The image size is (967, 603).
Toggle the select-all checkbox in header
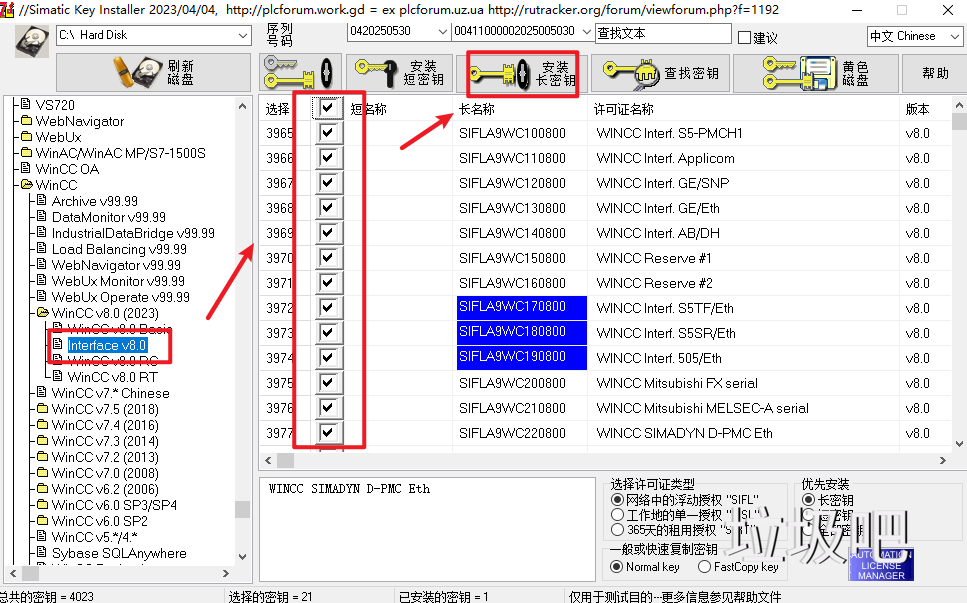coord(327,108)
